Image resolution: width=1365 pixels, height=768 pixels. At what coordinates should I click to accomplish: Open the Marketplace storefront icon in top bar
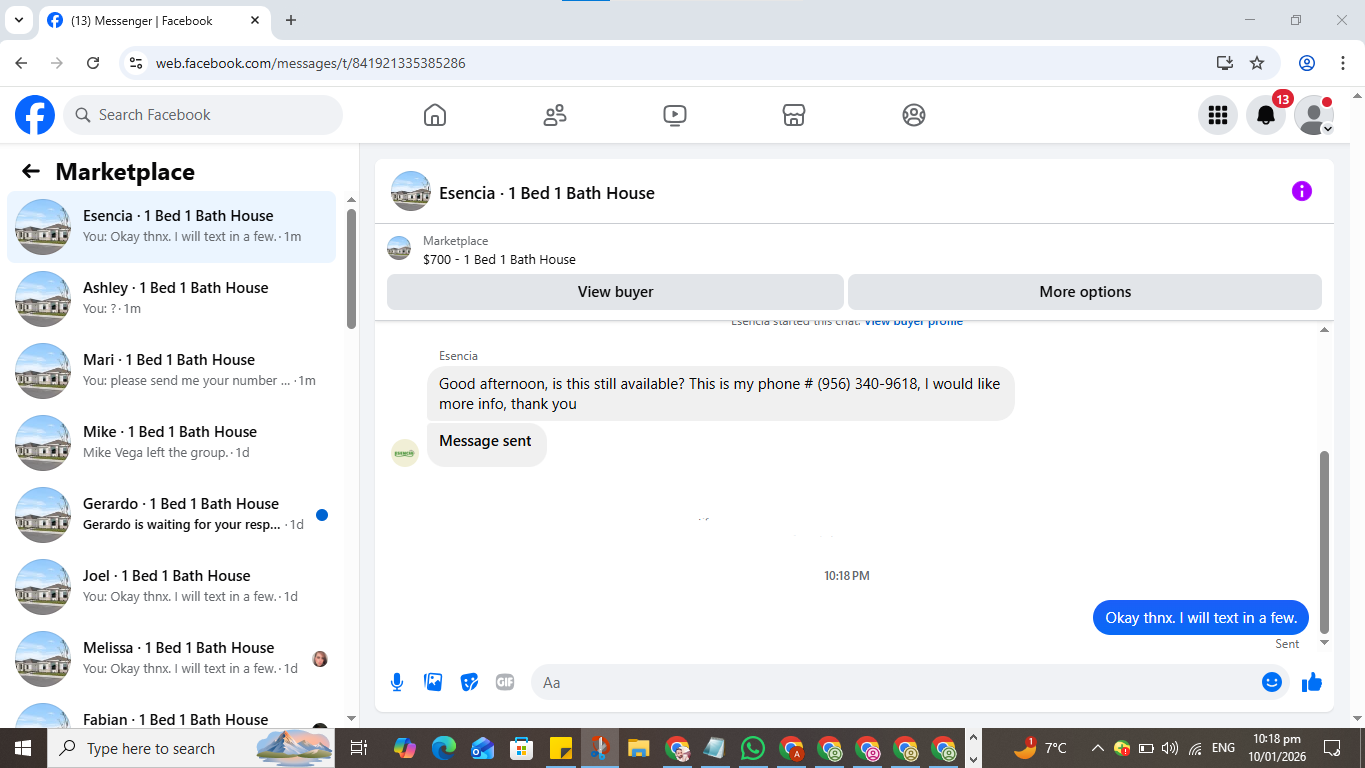(x=794, y=115)
